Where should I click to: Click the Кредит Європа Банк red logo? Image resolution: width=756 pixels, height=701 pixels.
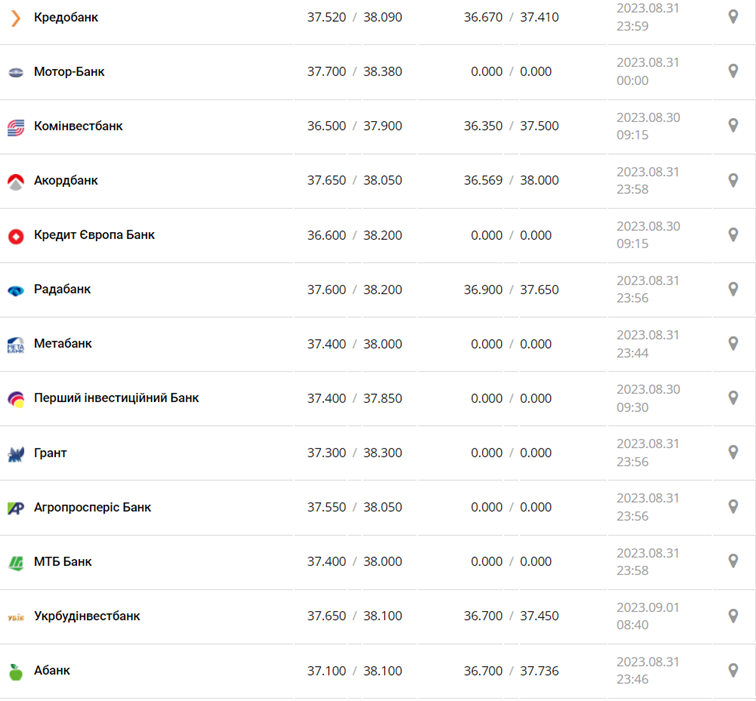(x=16, y=236)
